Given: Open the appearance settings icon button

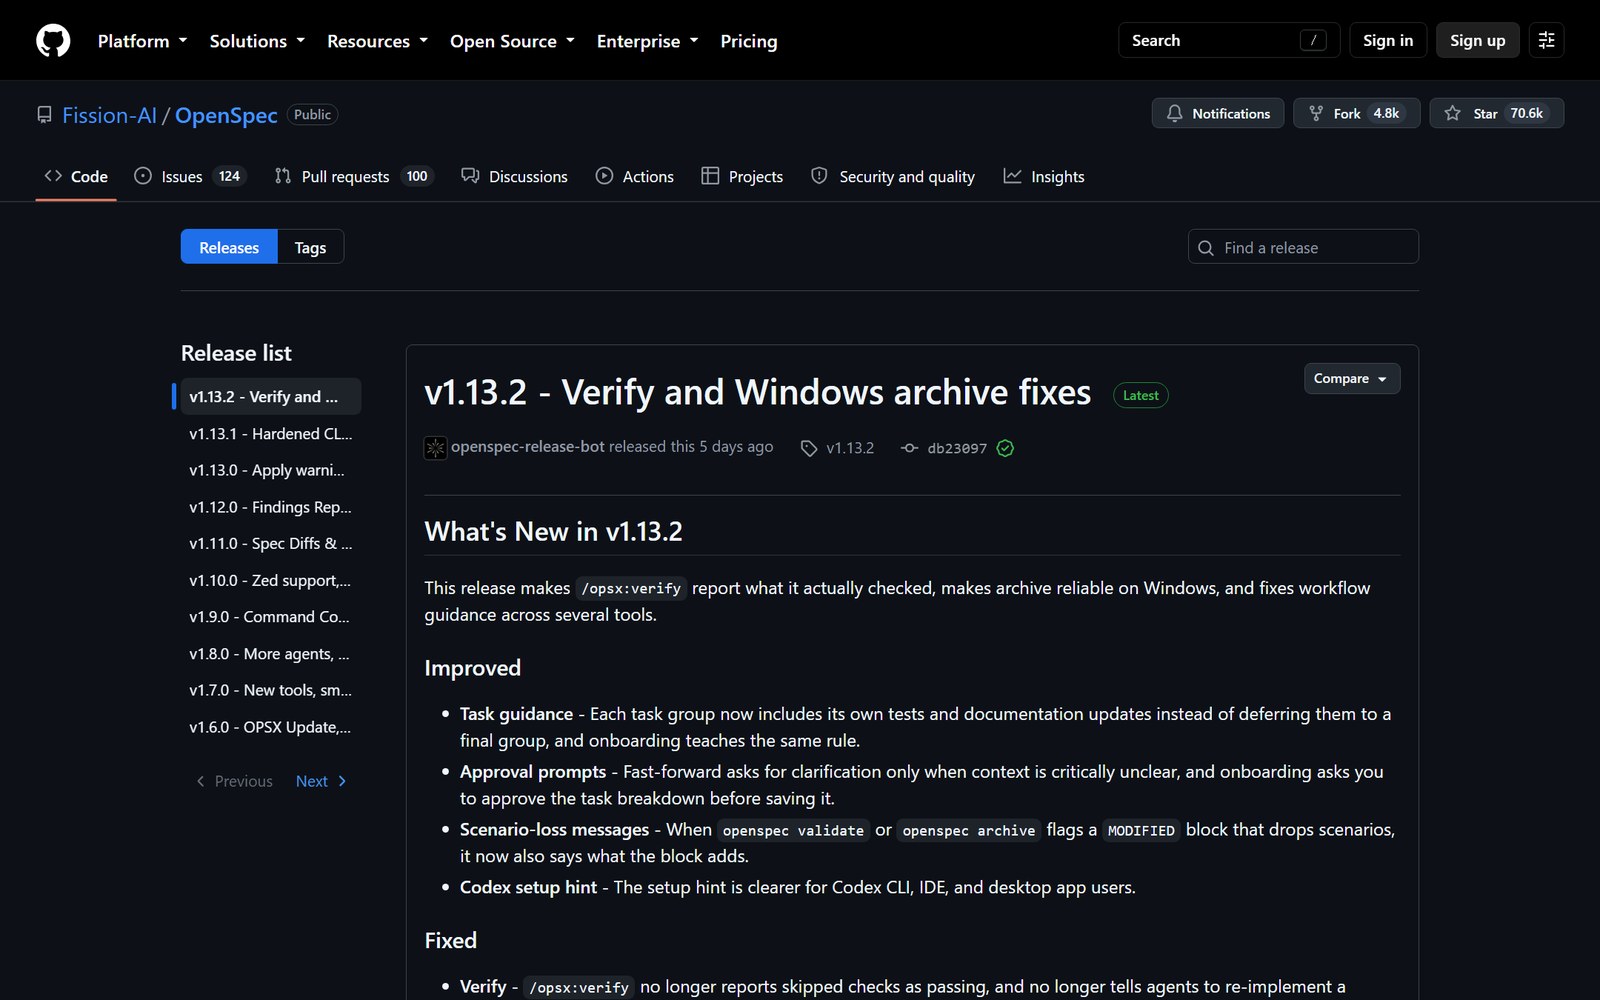Looking at the screenshot, I should 1546,40.
